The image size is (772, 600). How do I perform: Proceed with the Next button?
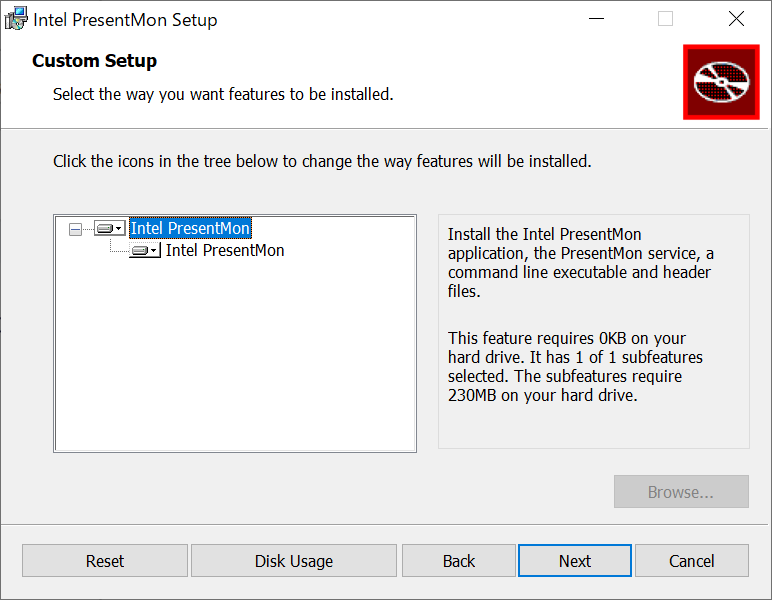(575, 561)
